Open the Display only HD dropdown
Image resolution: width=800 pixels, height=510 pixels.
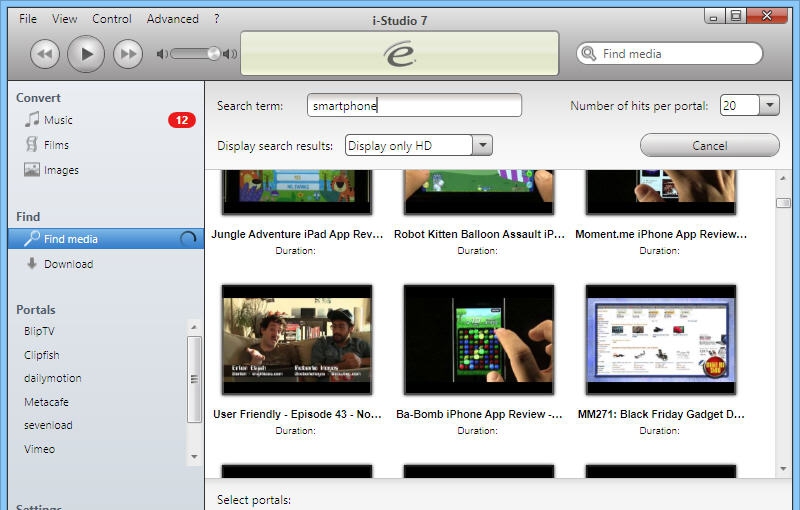(x=482, y=145)
